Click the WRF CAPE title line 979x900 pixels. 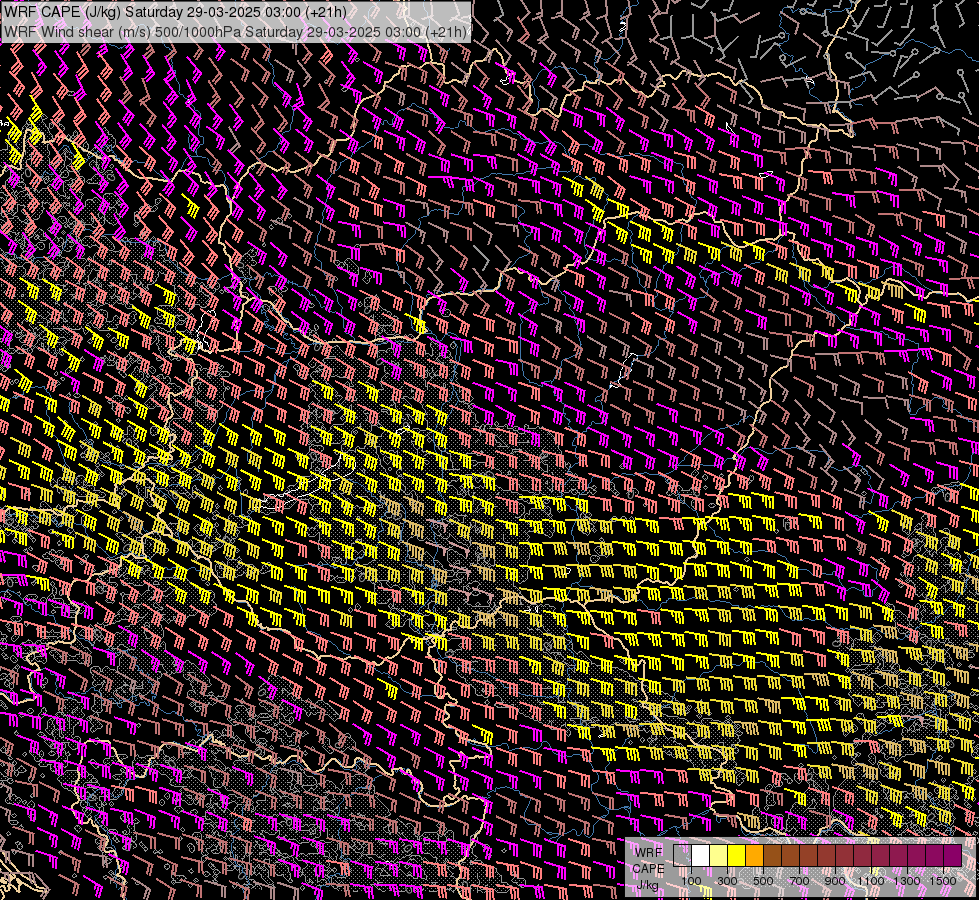click(175, 12)
